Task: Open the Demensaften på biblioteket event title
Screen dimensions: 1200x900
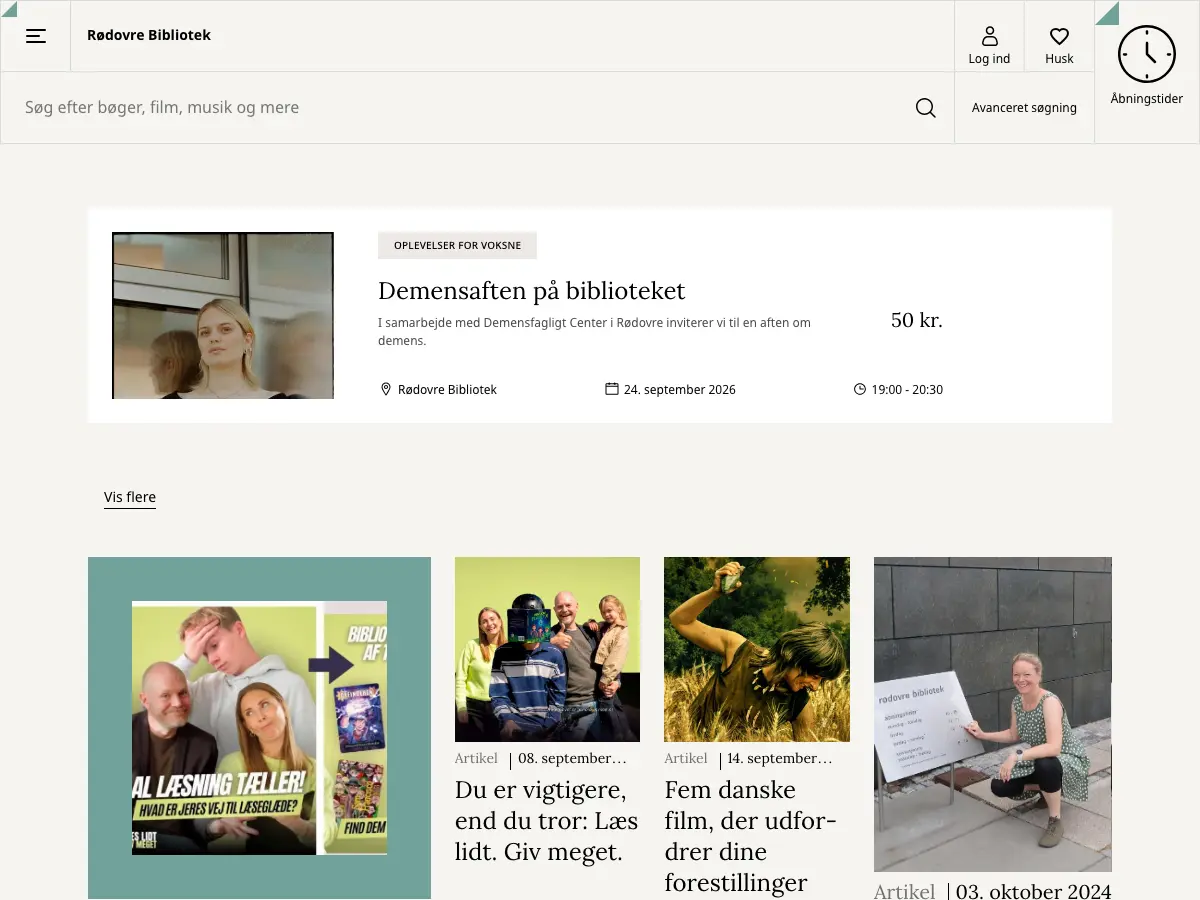Action: click(532, 291)
